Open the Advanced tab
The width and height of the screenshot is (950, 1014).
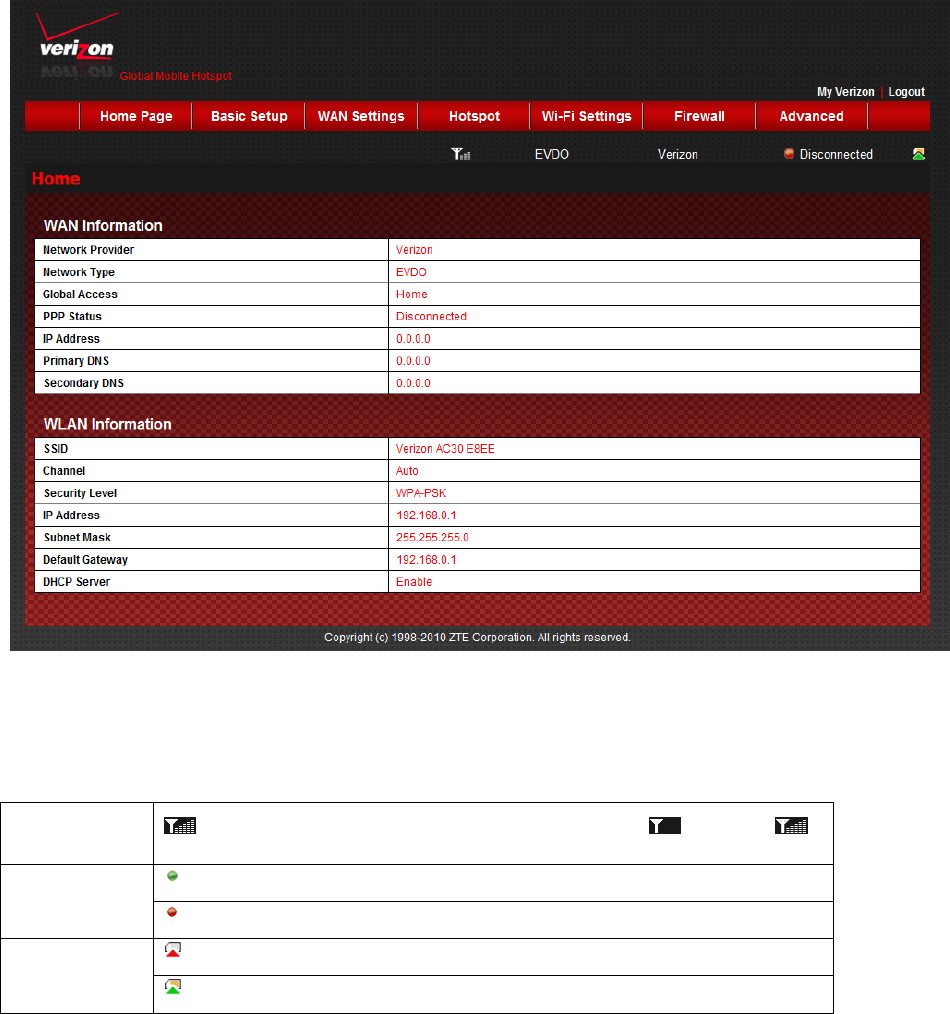[812, 116]
